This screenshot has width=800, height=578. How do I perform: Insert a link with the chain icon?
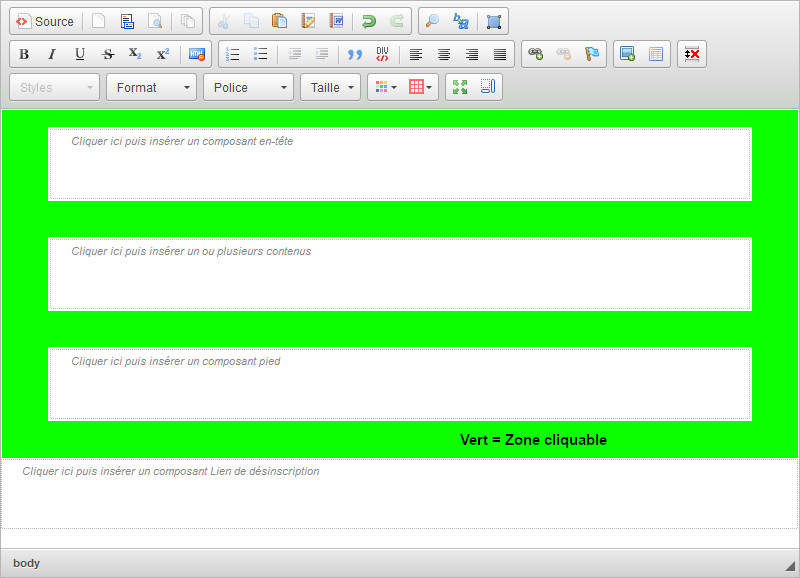coord(536,54)
